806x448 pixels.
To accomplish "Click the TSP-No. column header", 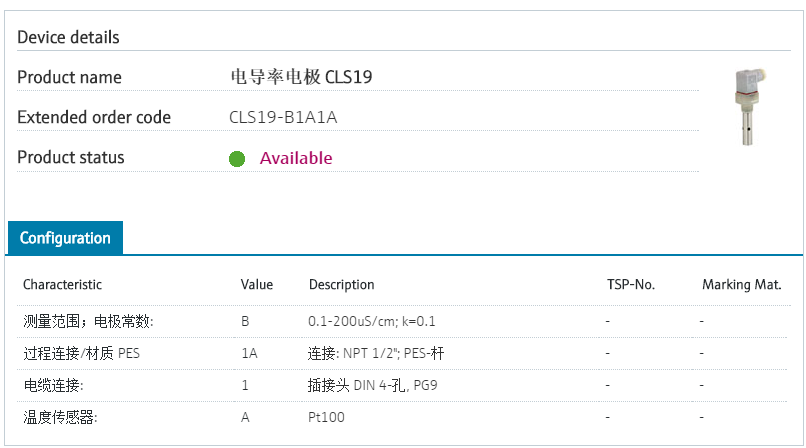I will pos(631,285).
